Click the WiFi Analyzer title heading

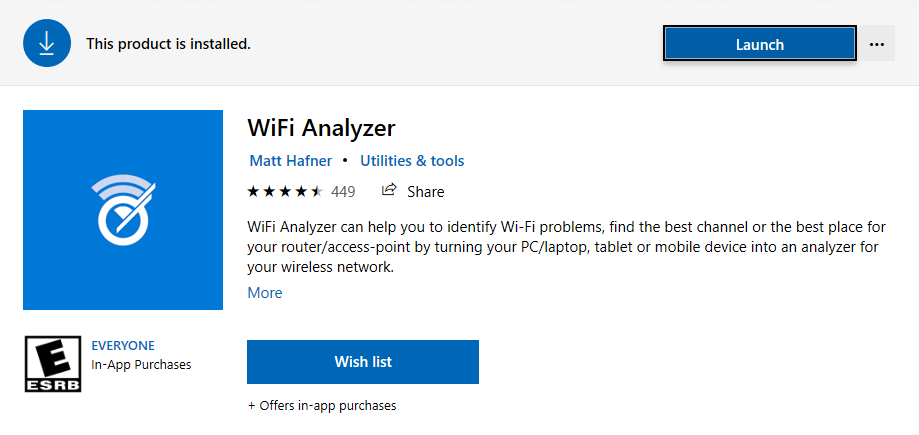click(321, 128)
